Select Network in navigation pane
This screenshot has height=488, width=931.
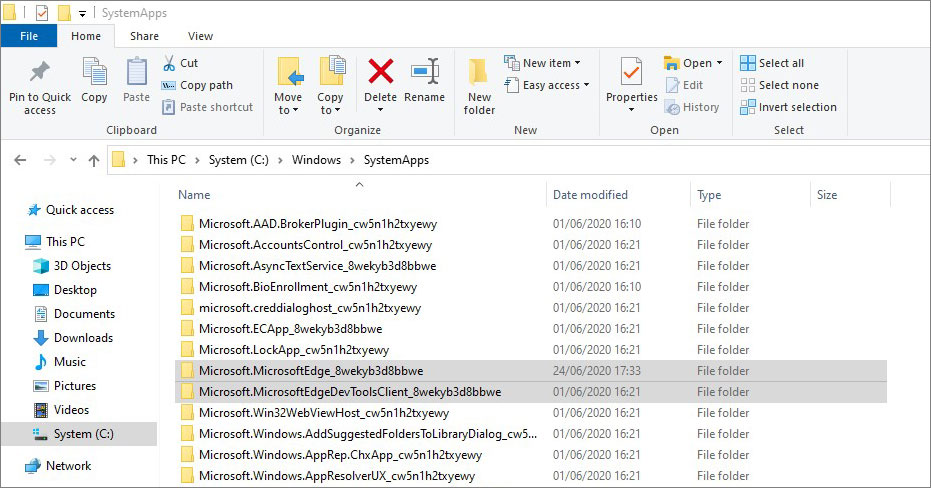click(58, 466)
